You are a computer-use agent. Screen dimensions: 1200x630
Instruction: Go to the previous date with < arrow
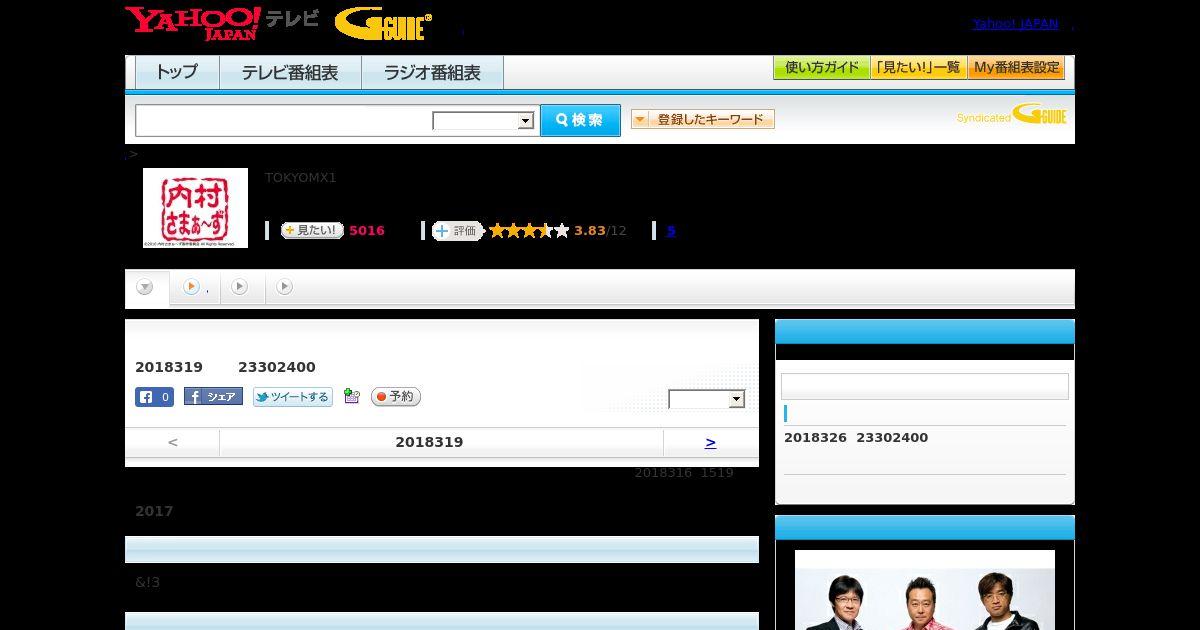pos(173,442)
